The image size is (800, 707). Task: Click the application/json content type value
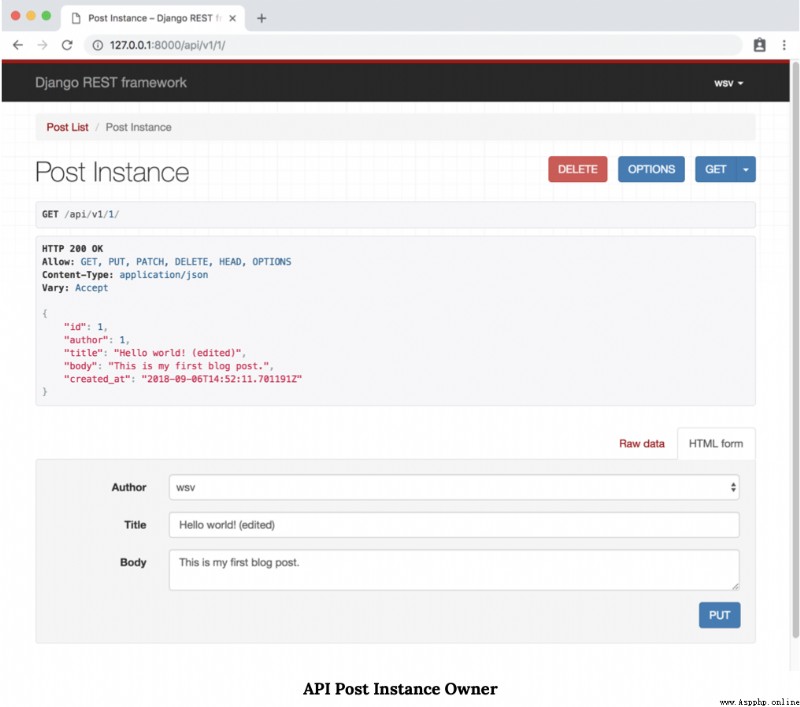point(164,274)
